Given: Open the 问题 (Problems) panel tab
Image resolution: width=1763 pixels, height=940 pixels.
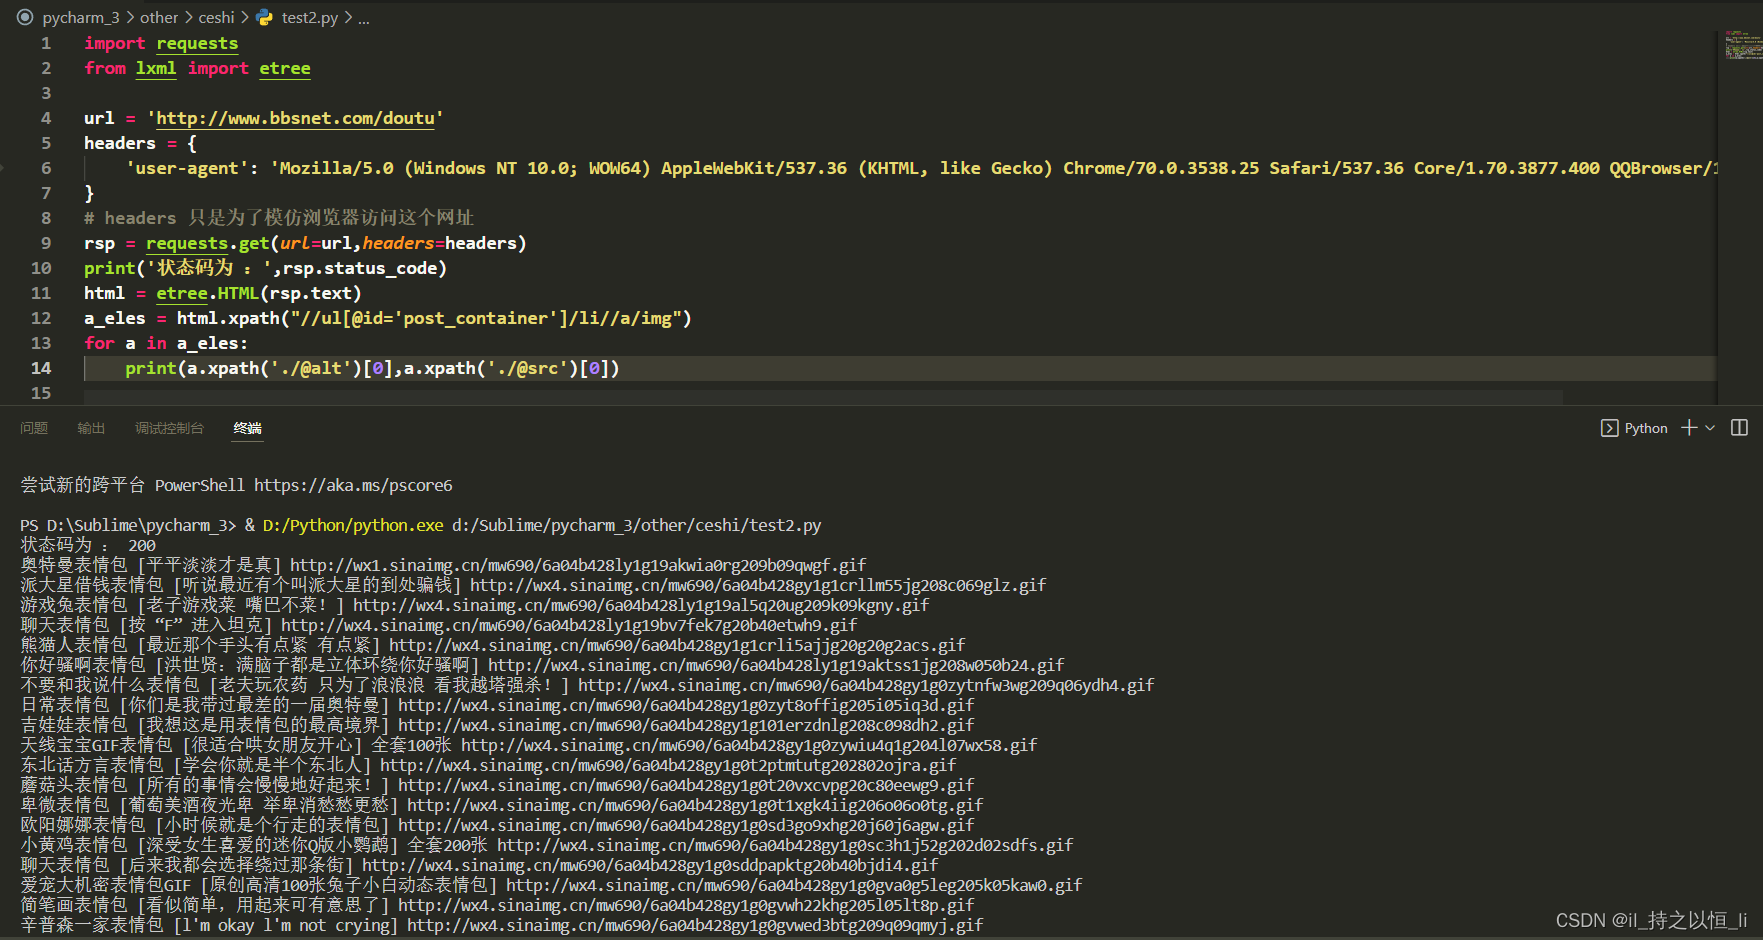Looking at the screenshot, I should coord(34,428).
